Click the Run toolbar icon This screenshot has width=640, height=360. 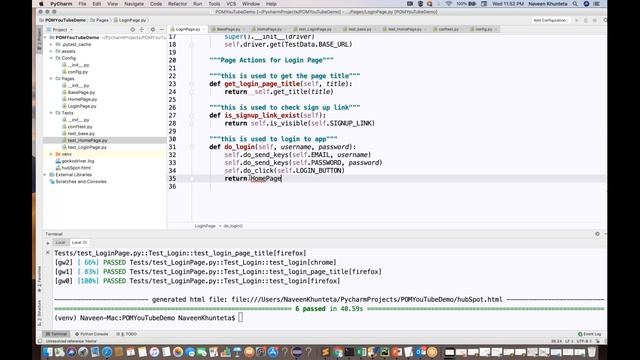[577, 20]
